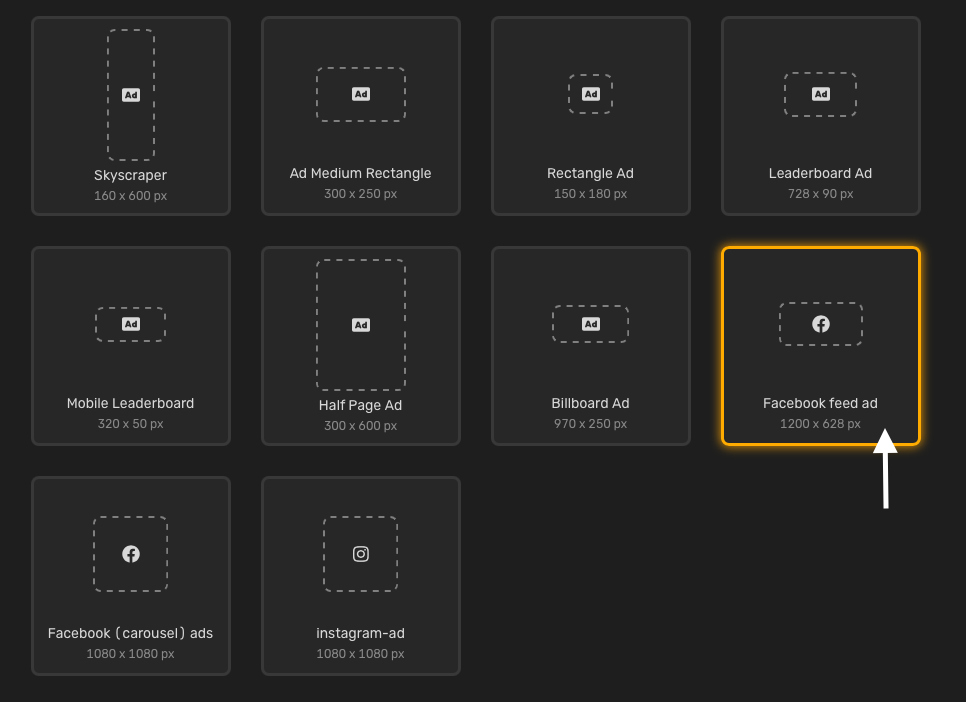Click the Ad icon in Ad Medium Rectangle card

361,94
